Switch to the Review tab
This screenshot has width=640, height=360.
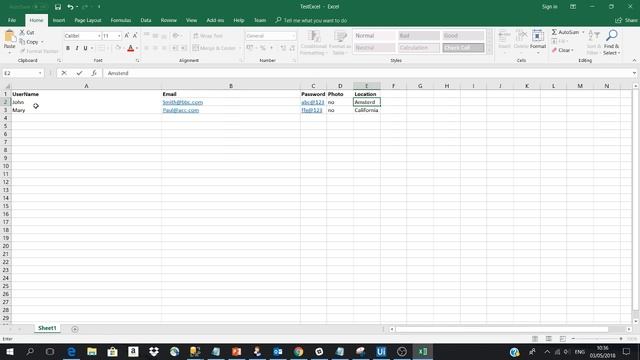(x=169, y=20)
